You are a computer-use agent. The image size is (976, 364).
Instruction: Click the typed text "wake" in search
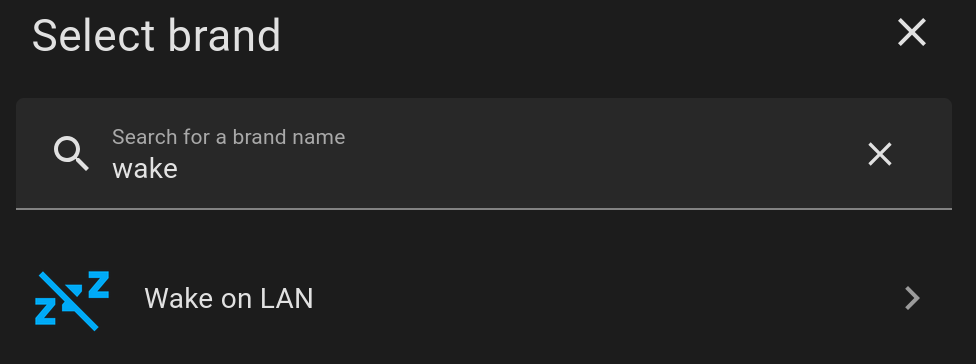tap(145, 169)
